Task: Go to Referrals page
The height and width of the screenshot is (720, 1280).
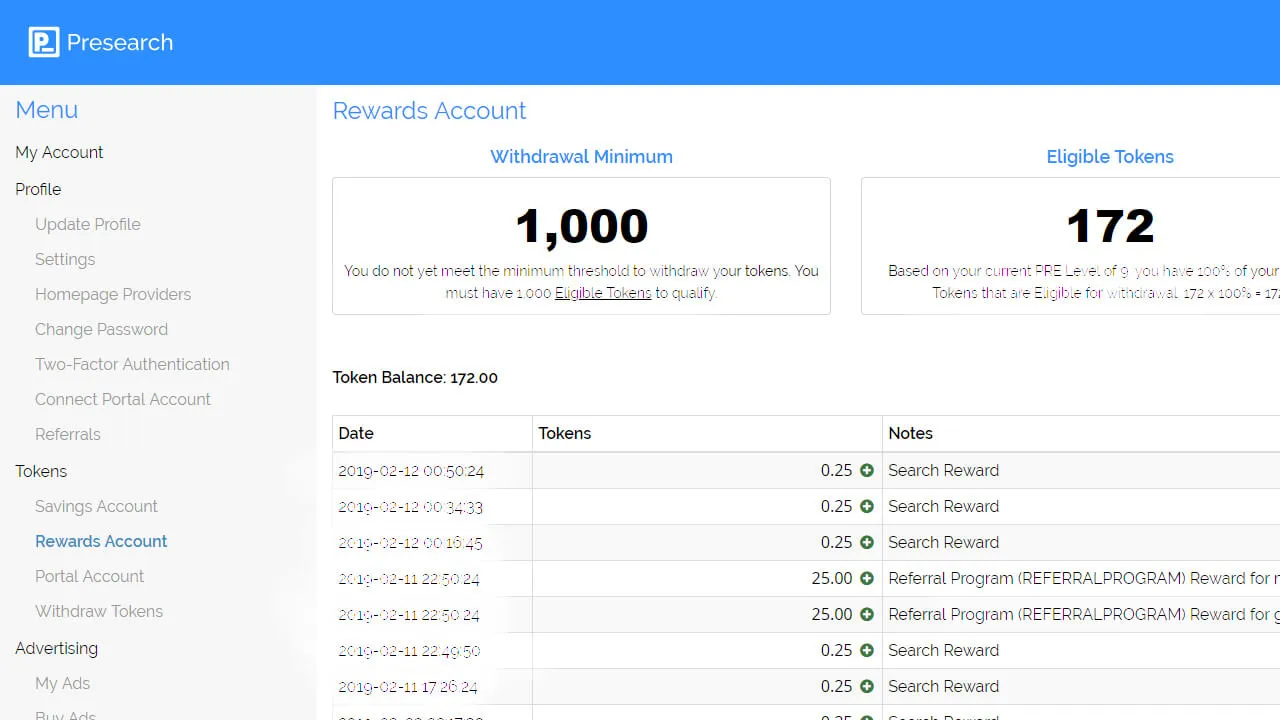Action: (68, 434)
